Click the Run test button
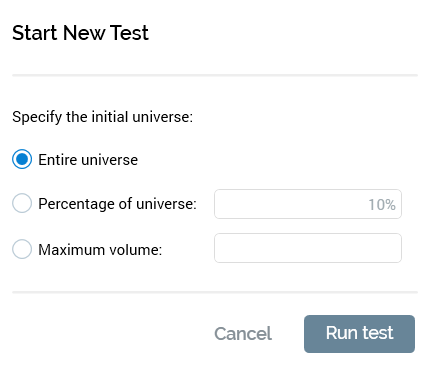 point(359,334)
